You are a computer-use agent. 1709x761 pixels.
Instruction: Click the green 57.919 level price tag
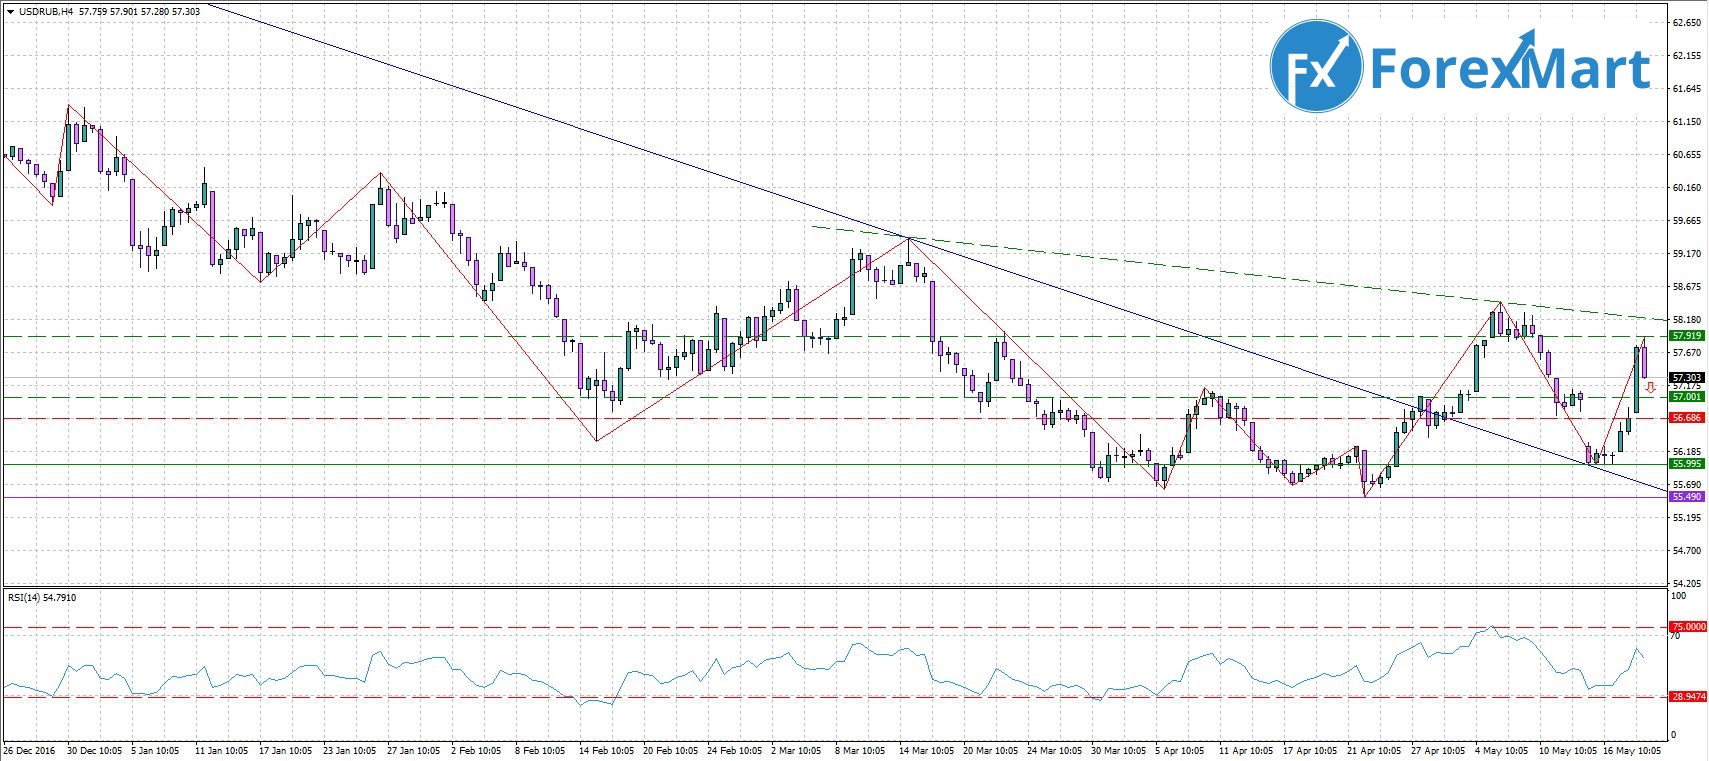coord(1687,336)
